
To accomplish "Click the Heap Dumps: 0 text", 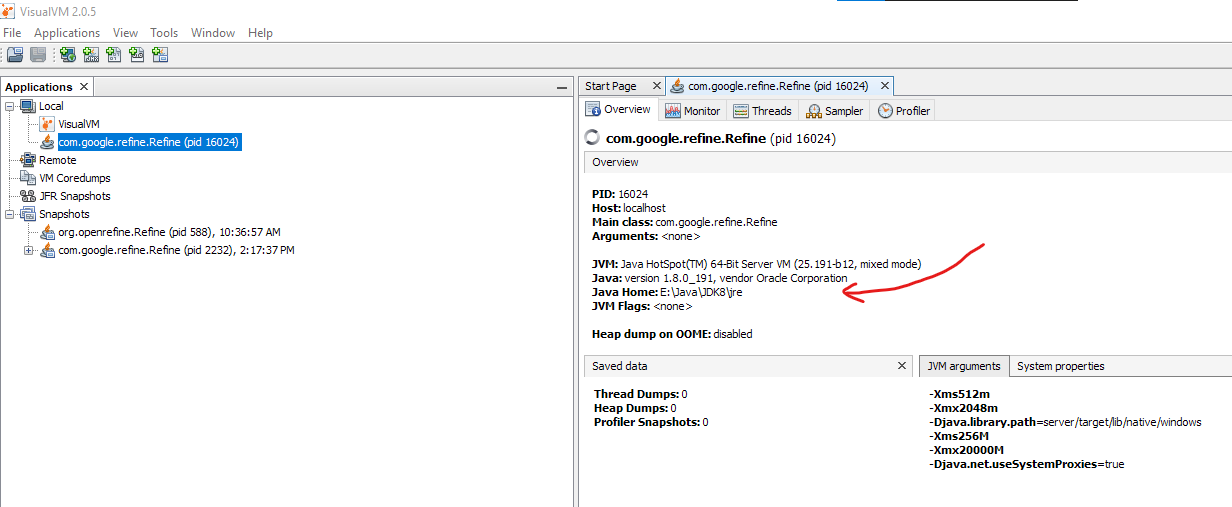I will [635, 408].
